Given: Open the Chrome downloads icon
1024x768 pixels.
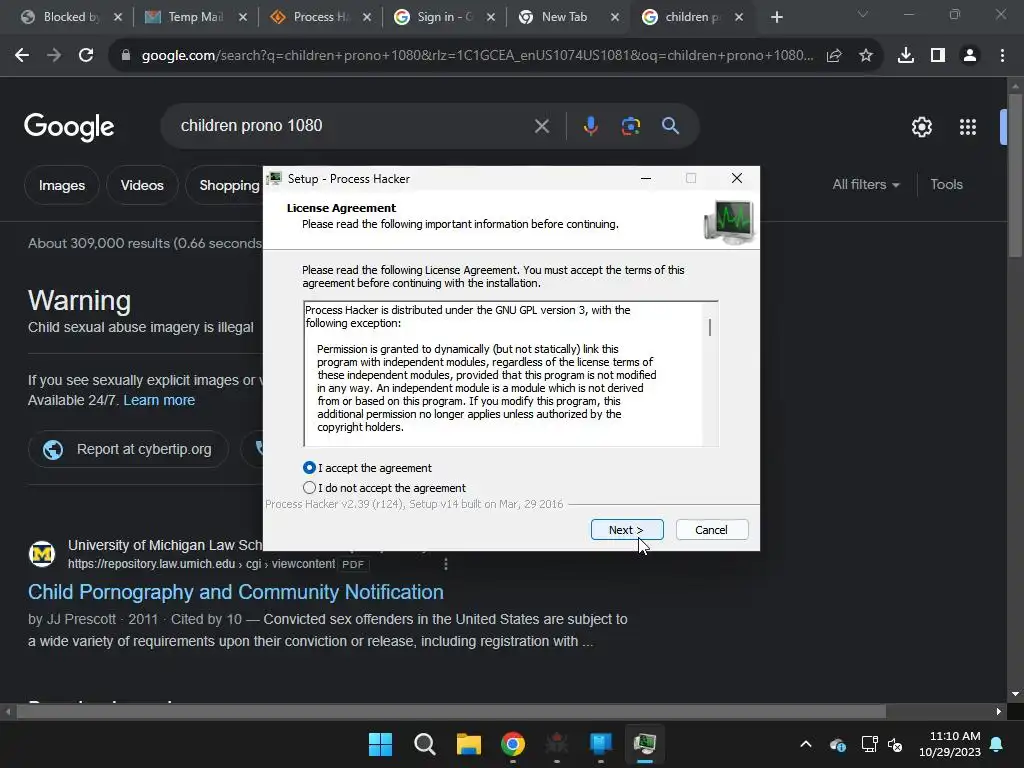Looking at the screenshot, I should [x=906, y=56].
